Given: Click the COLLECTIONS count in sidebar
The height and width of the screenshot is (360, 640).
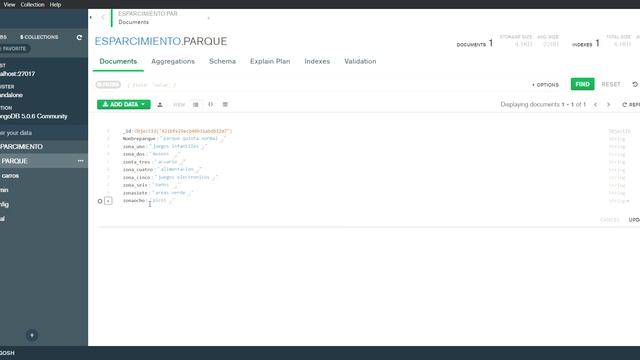Looking at the screenshot, I should (39, 37).
